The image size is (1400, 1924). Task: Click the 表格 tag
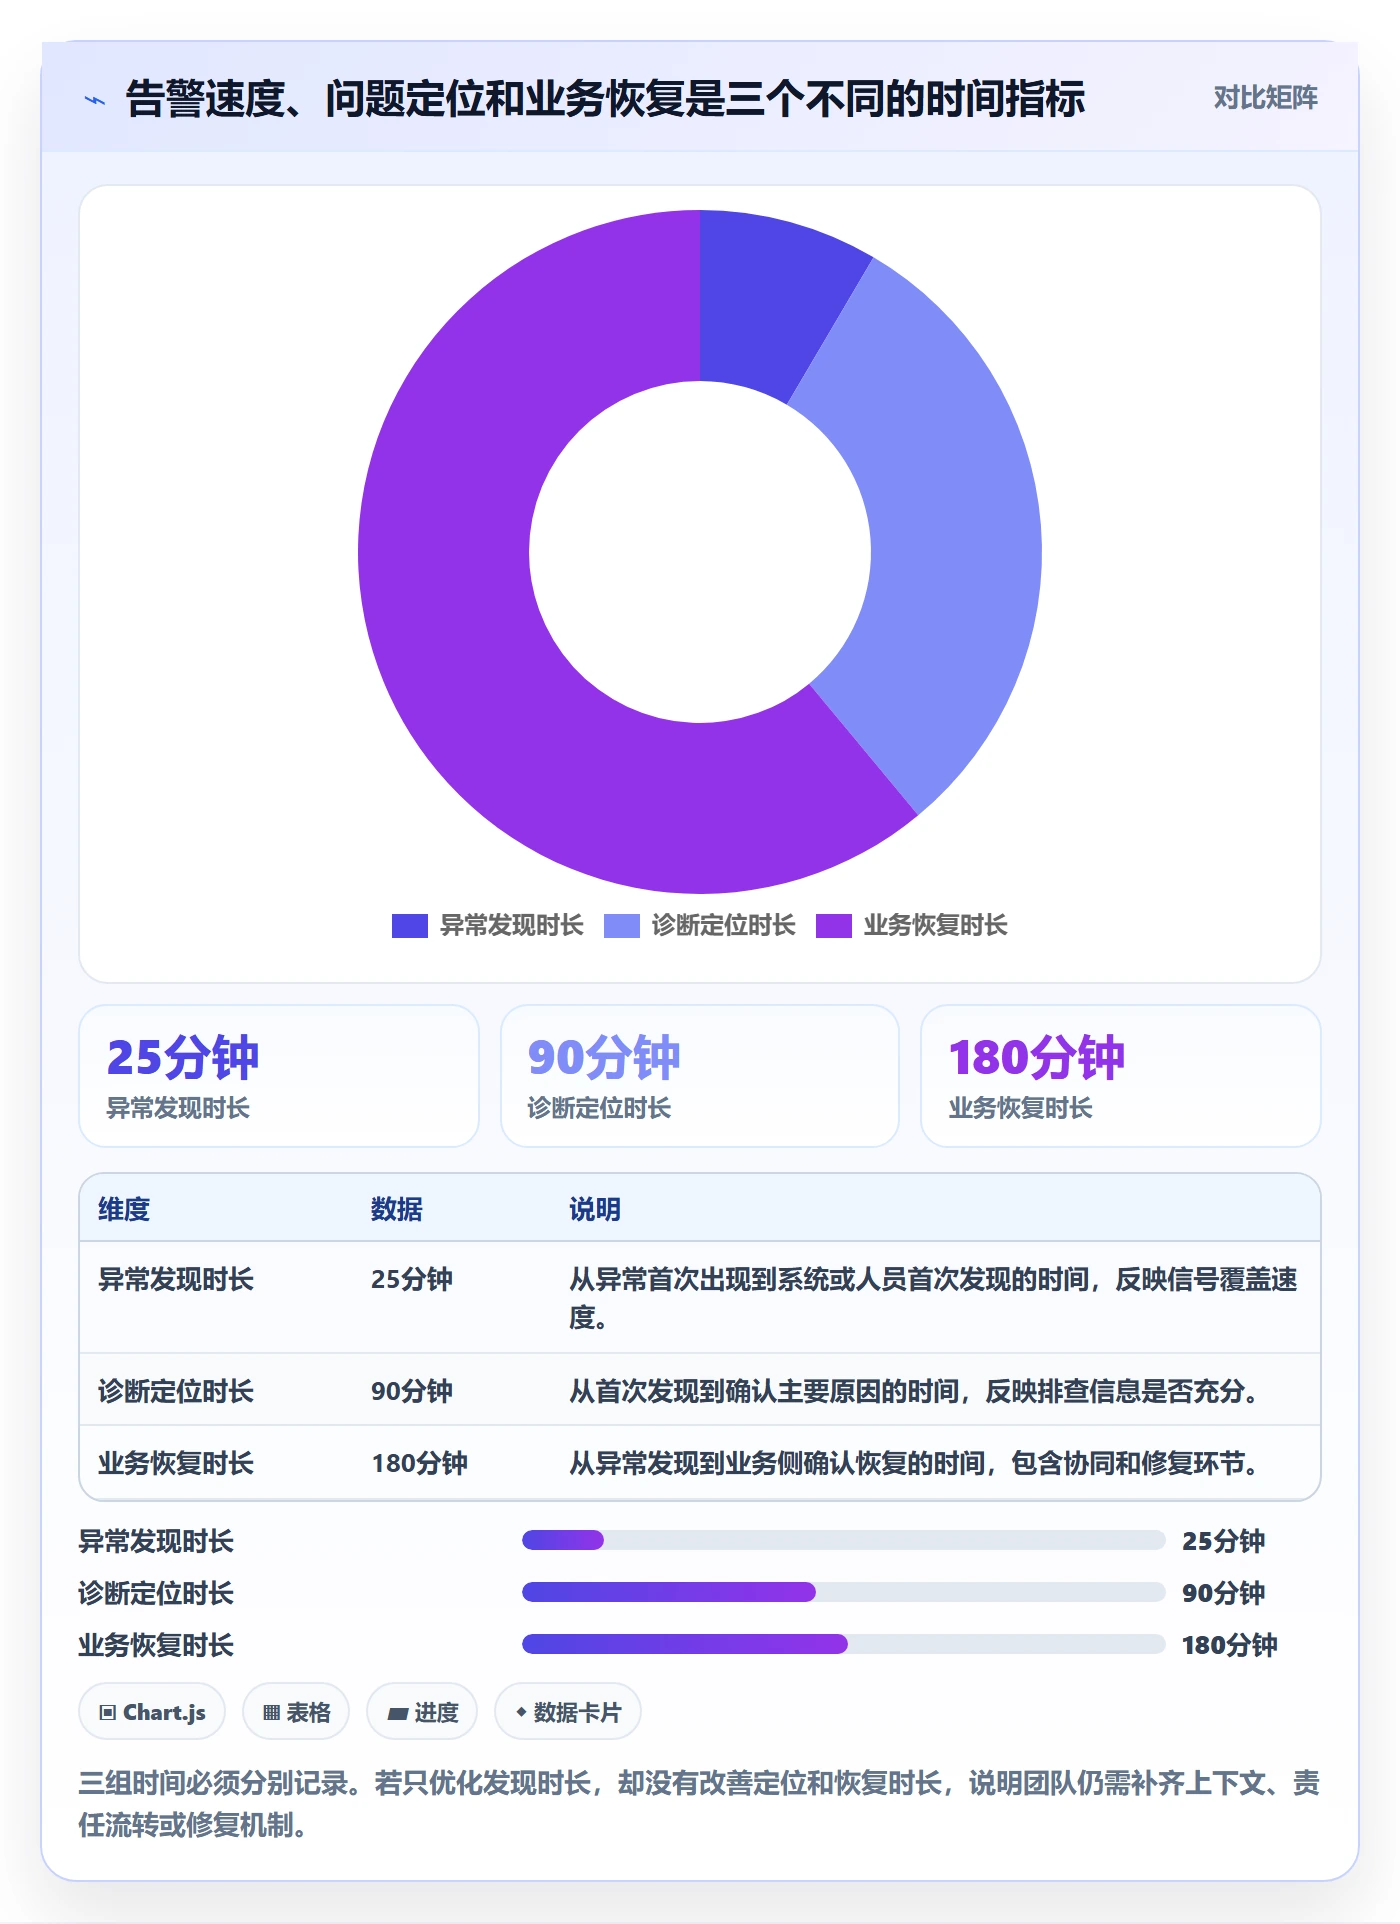point(296,1712)
